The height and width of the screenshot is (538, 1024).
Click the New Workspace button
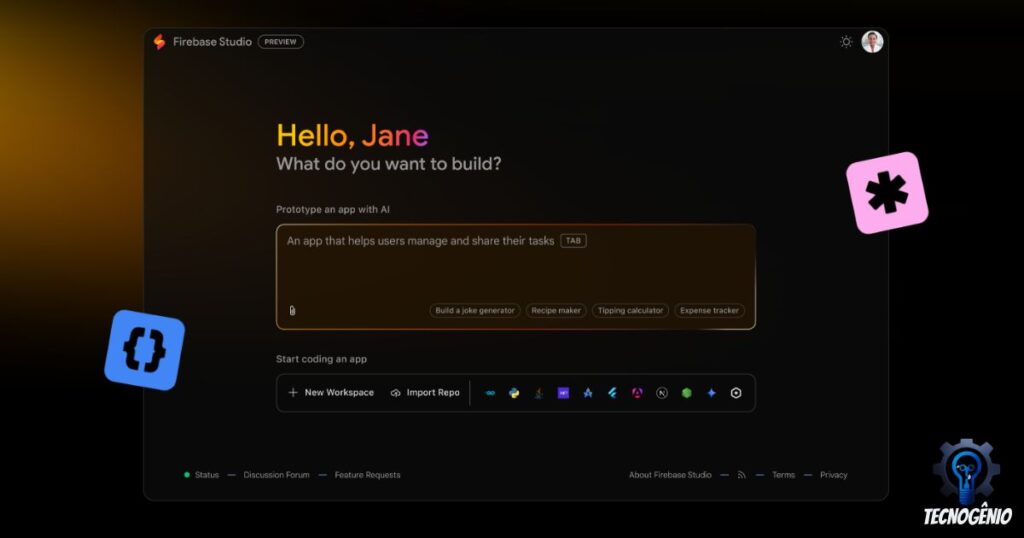coord(331,393)
